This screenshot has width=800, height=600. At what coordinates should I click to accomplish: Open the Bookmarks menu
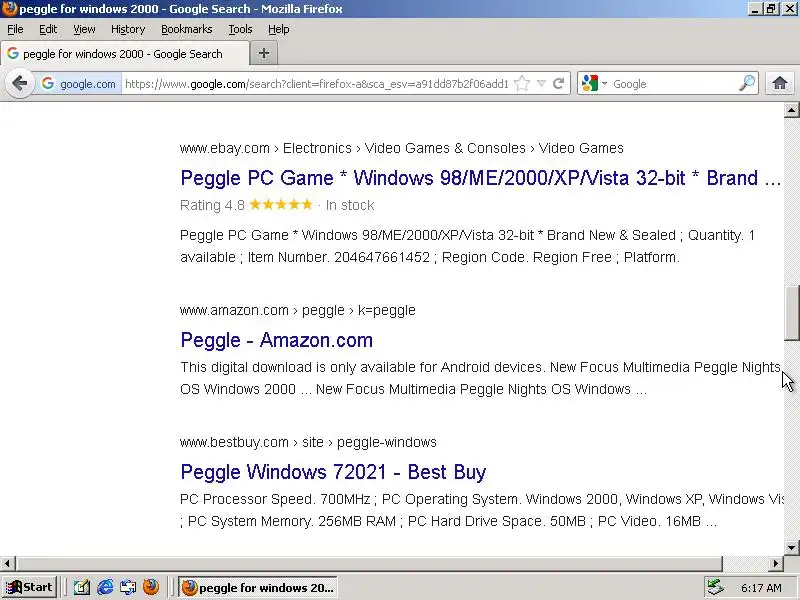pyautogui.click(x=187, y=29)
